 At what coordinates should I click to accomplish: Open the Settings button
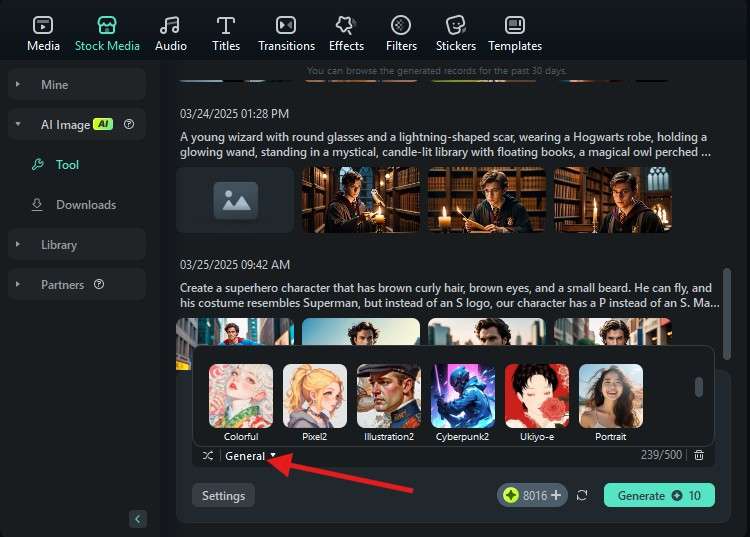coord(223,495)
